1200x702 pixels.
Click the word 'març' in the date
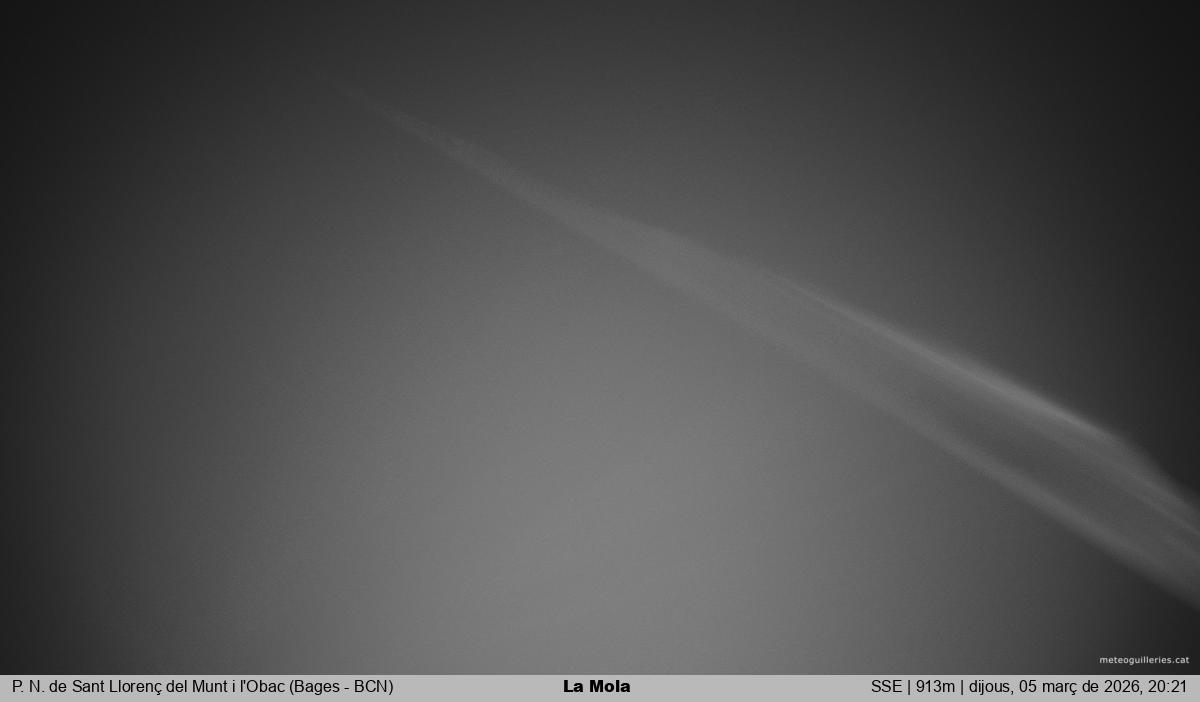coord(1059,687)
